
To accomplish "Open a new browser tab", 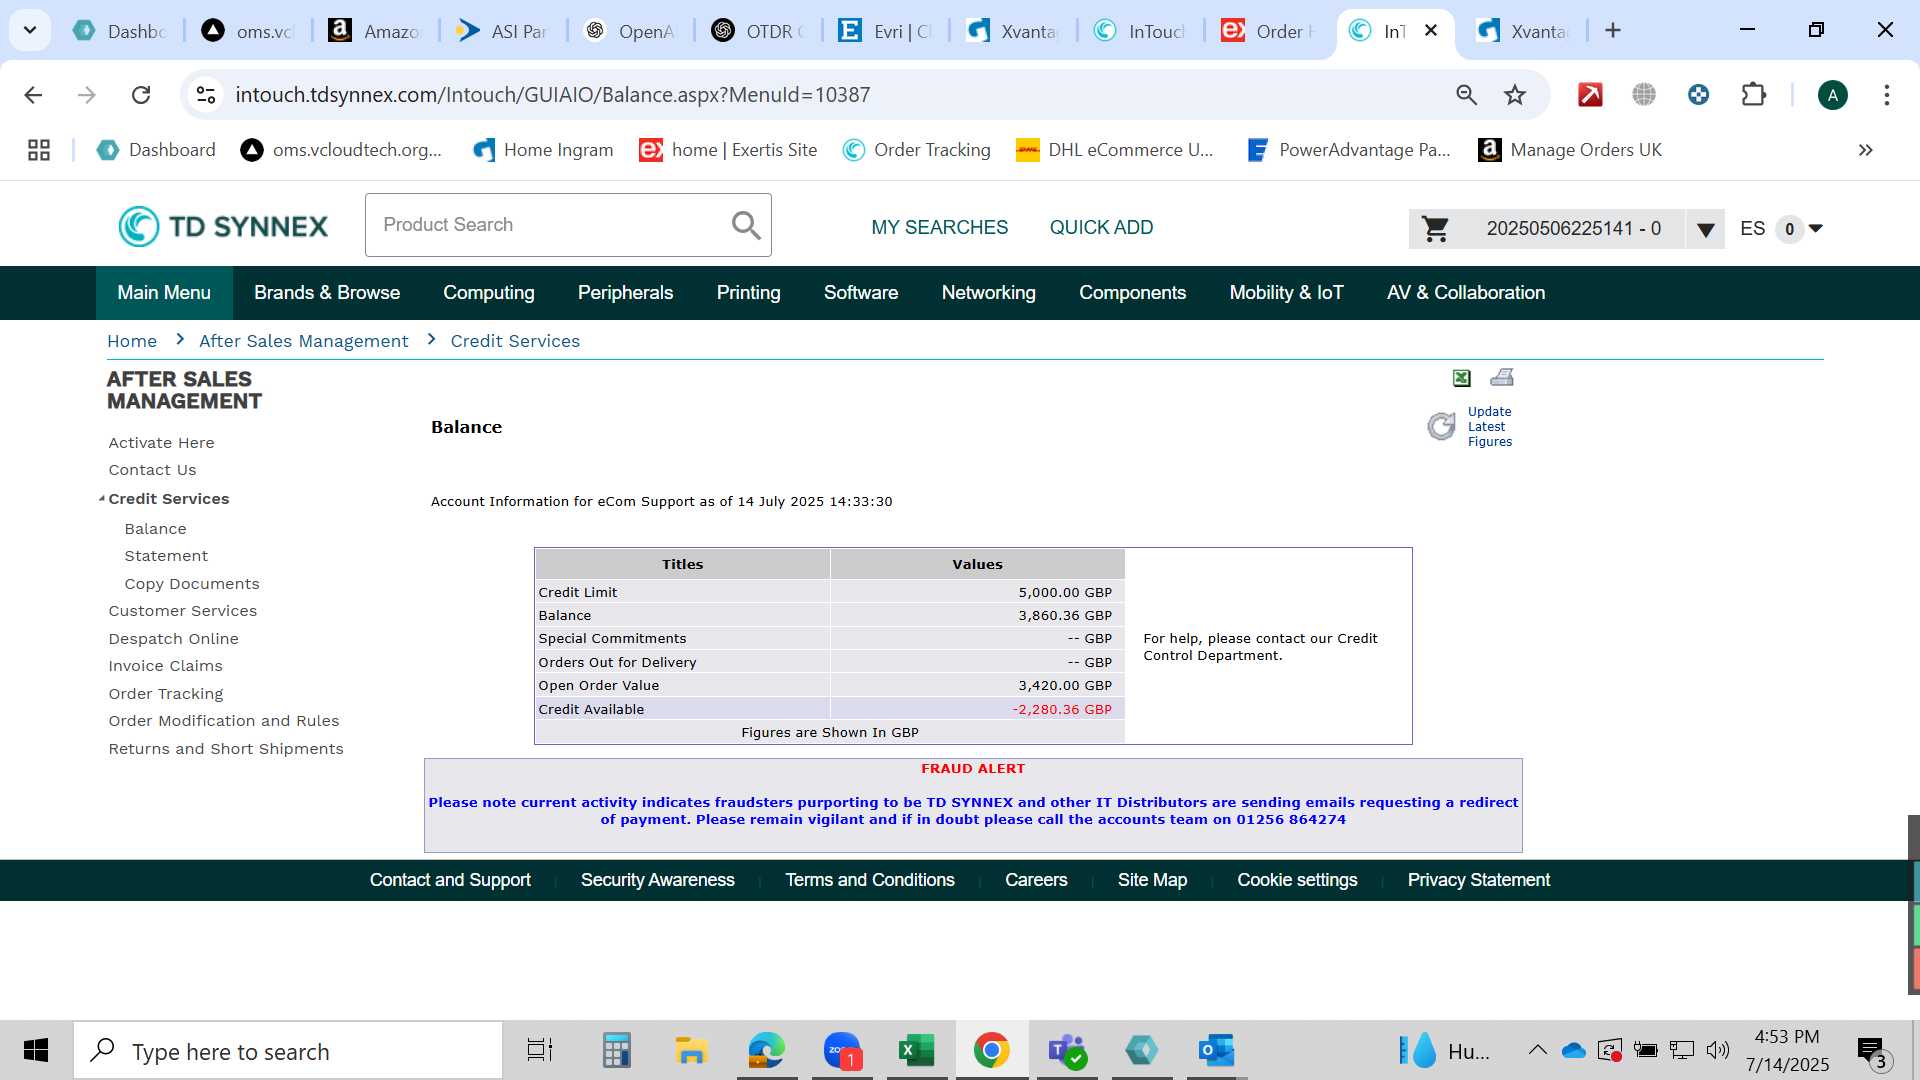I will 1612,31.
